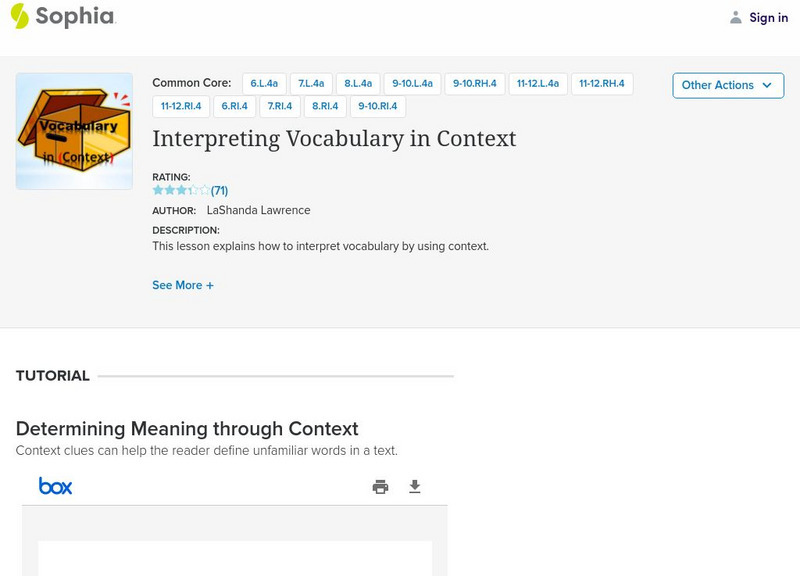This screenshot has width=800, height=576.
Task: Select the 7.L.4a standard tag
Action: [x=313, y=84]
